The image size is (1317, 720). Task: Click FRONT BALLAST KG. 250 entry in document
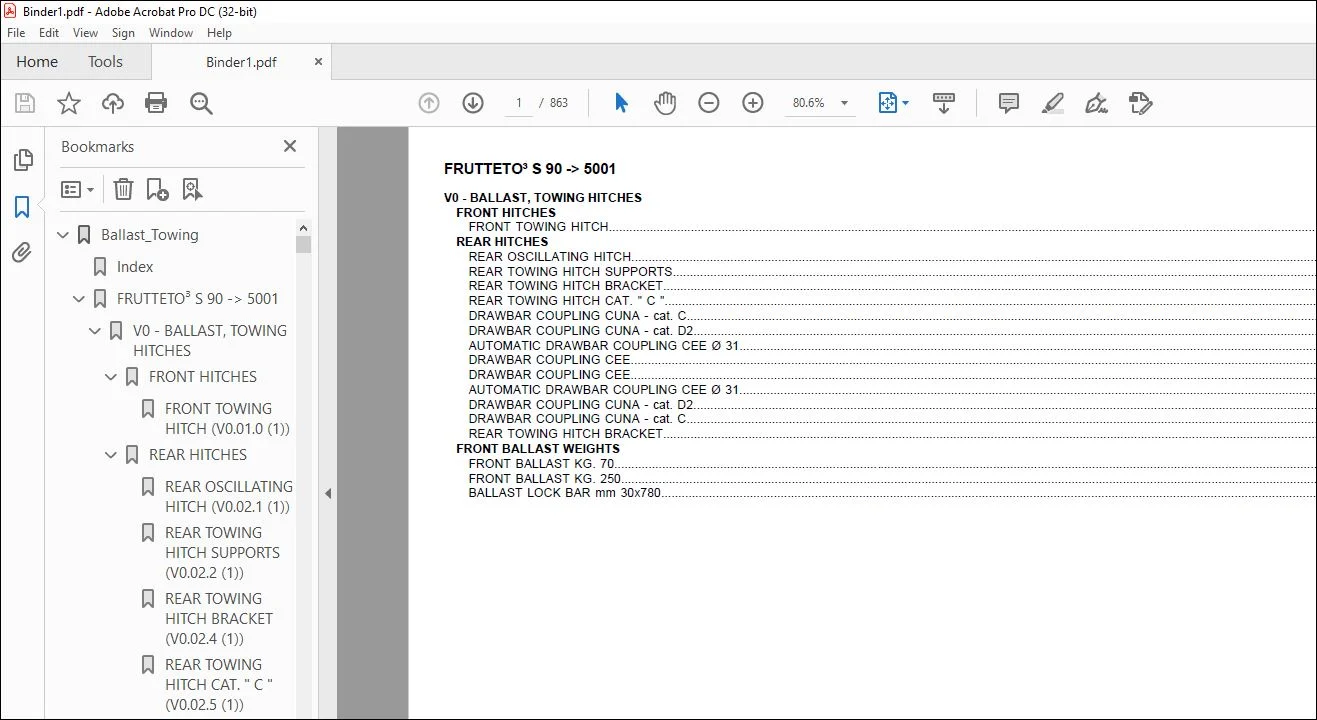tap(544, 478)
